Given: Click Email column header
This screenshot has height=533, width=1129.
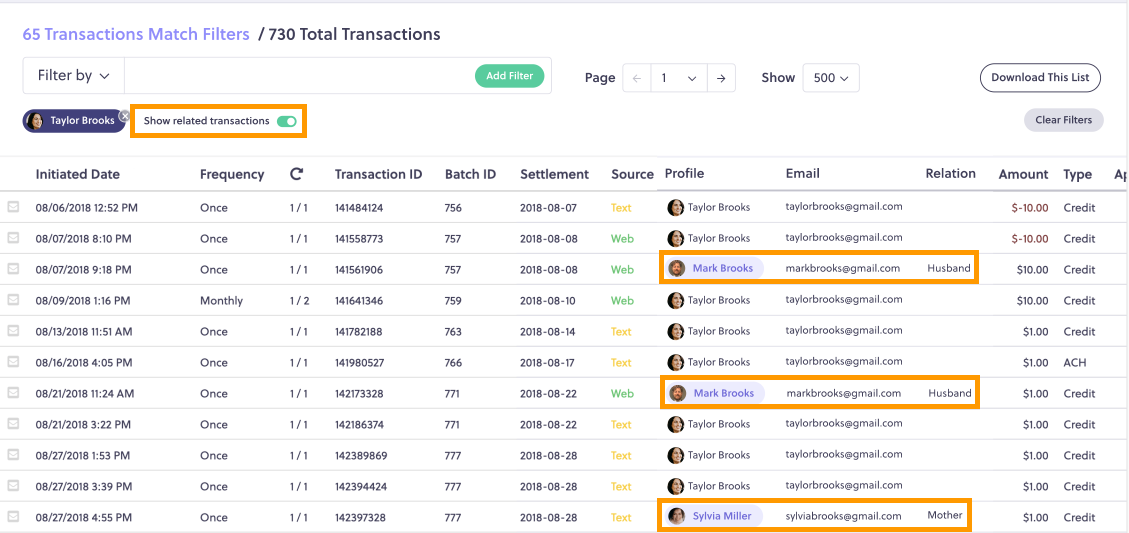Looking at the screenshot, I should point(802,174).
